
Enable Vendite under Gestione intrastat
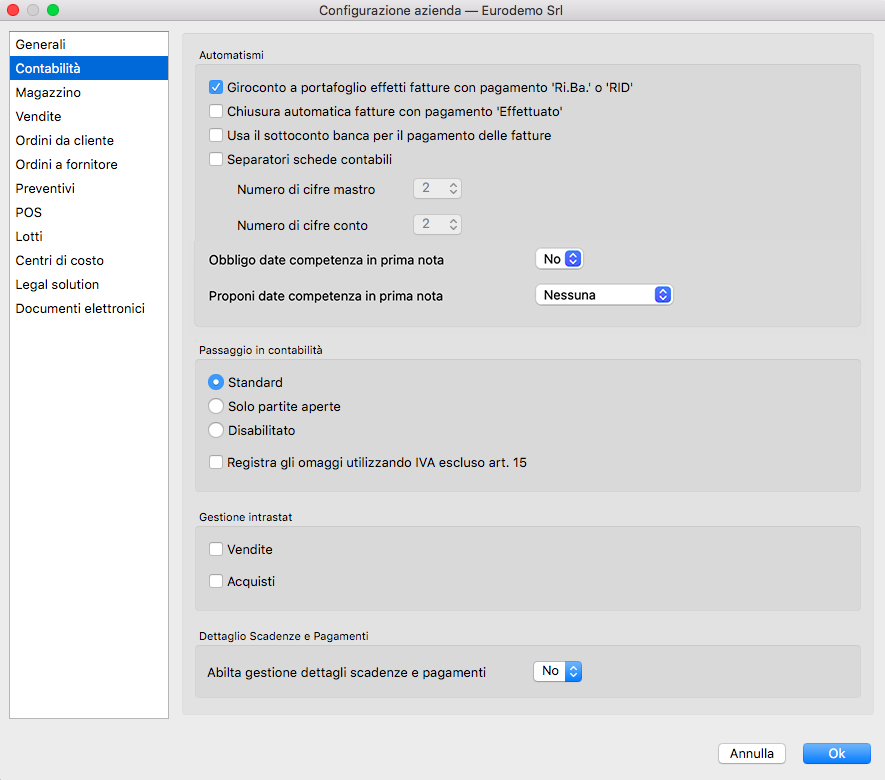pos(216,549)
